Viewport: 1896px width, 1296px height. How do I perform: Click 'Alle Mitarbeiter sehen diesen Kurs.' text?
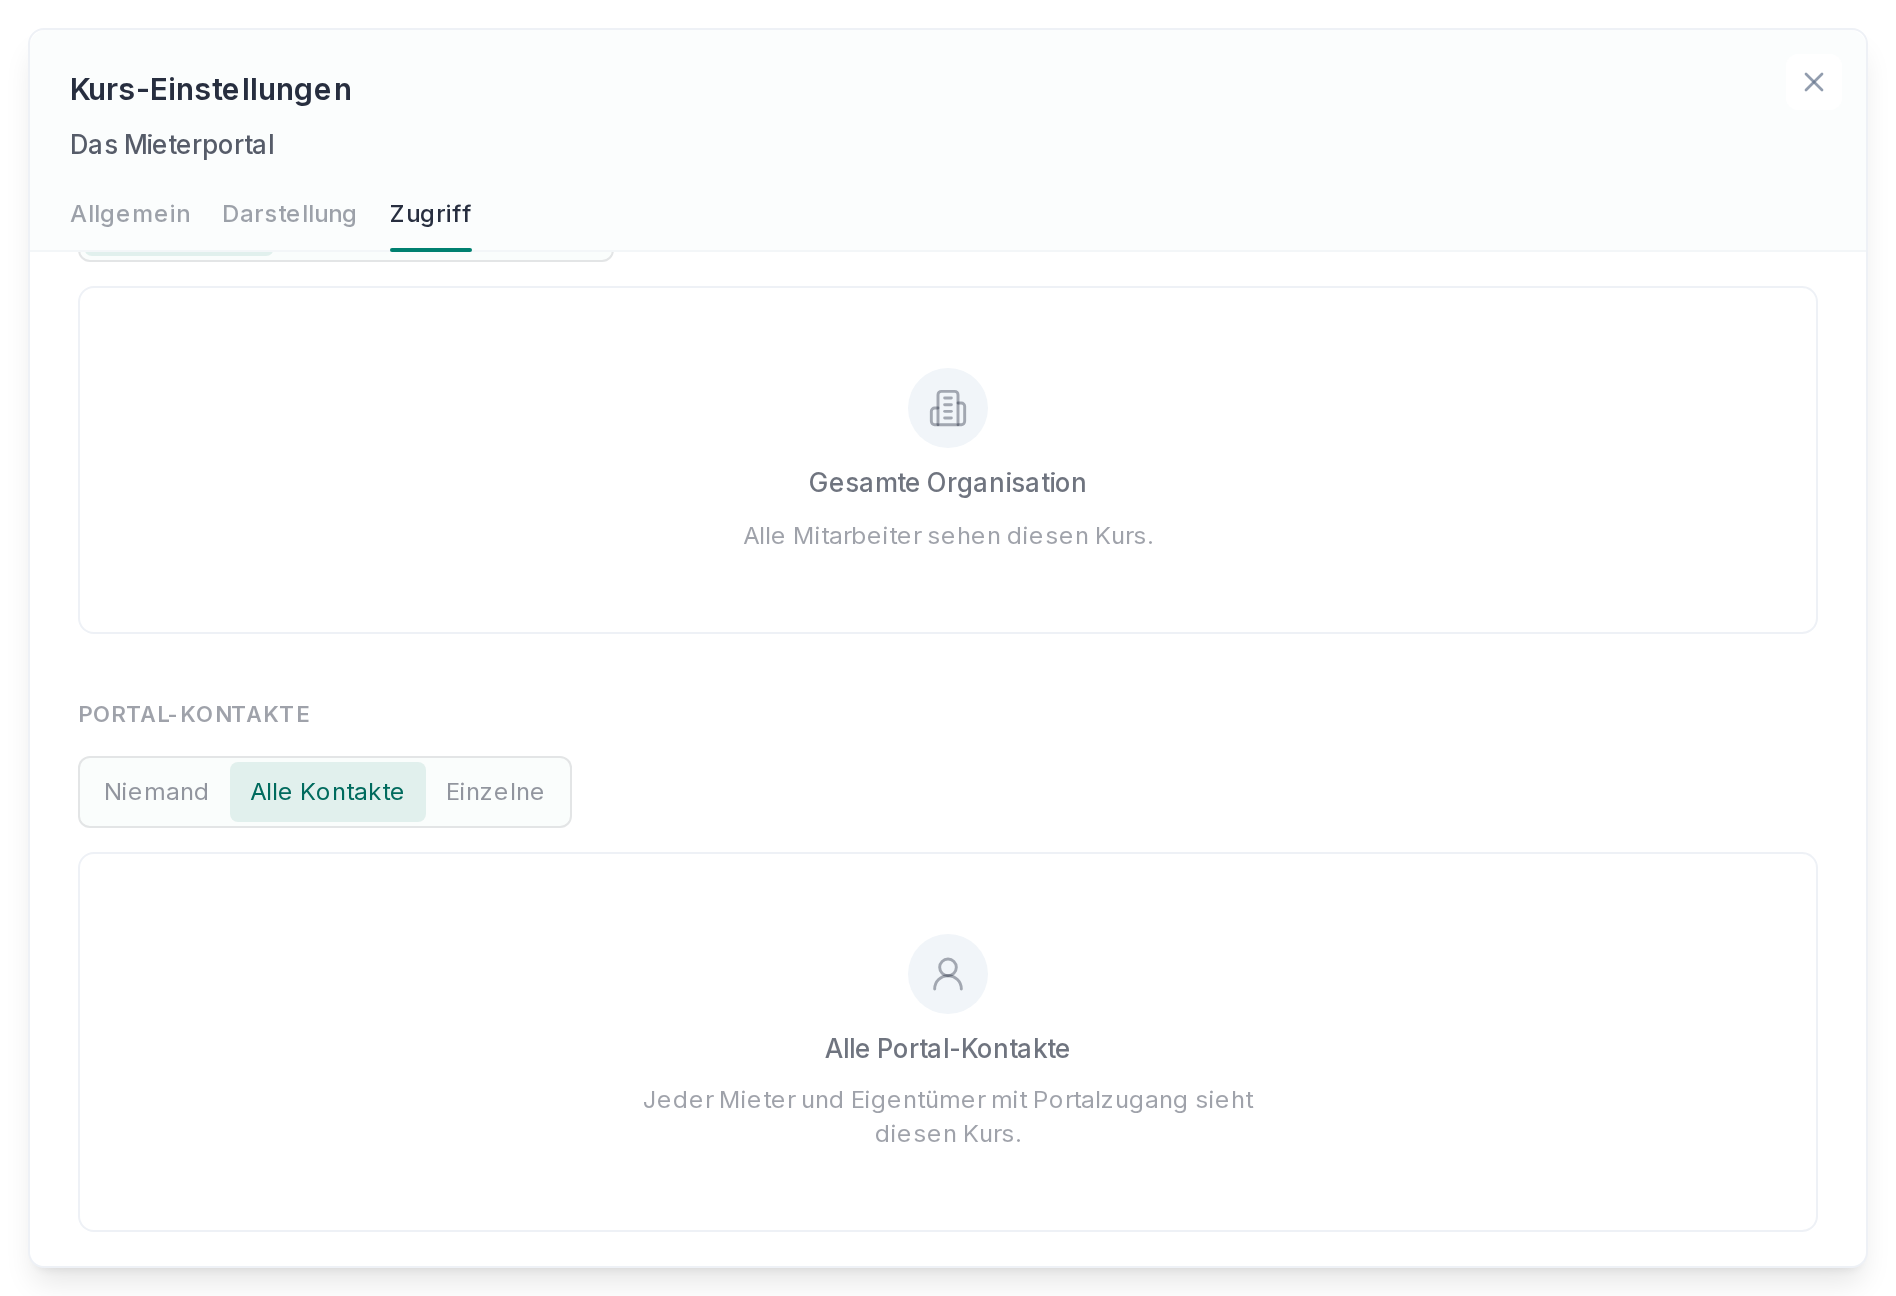click(948, 536)
